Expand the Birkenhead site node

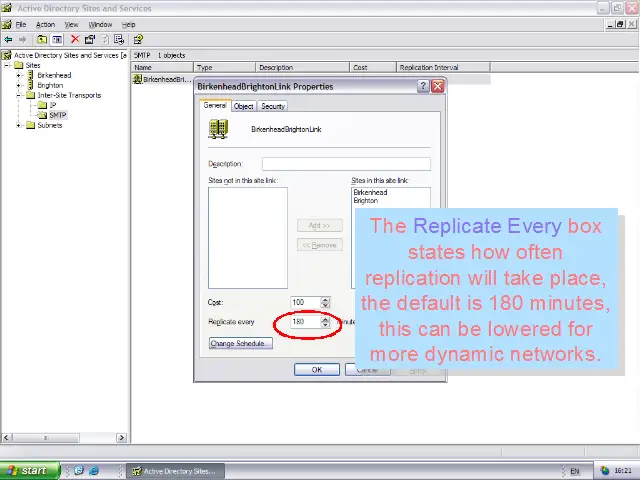[18, 75]
